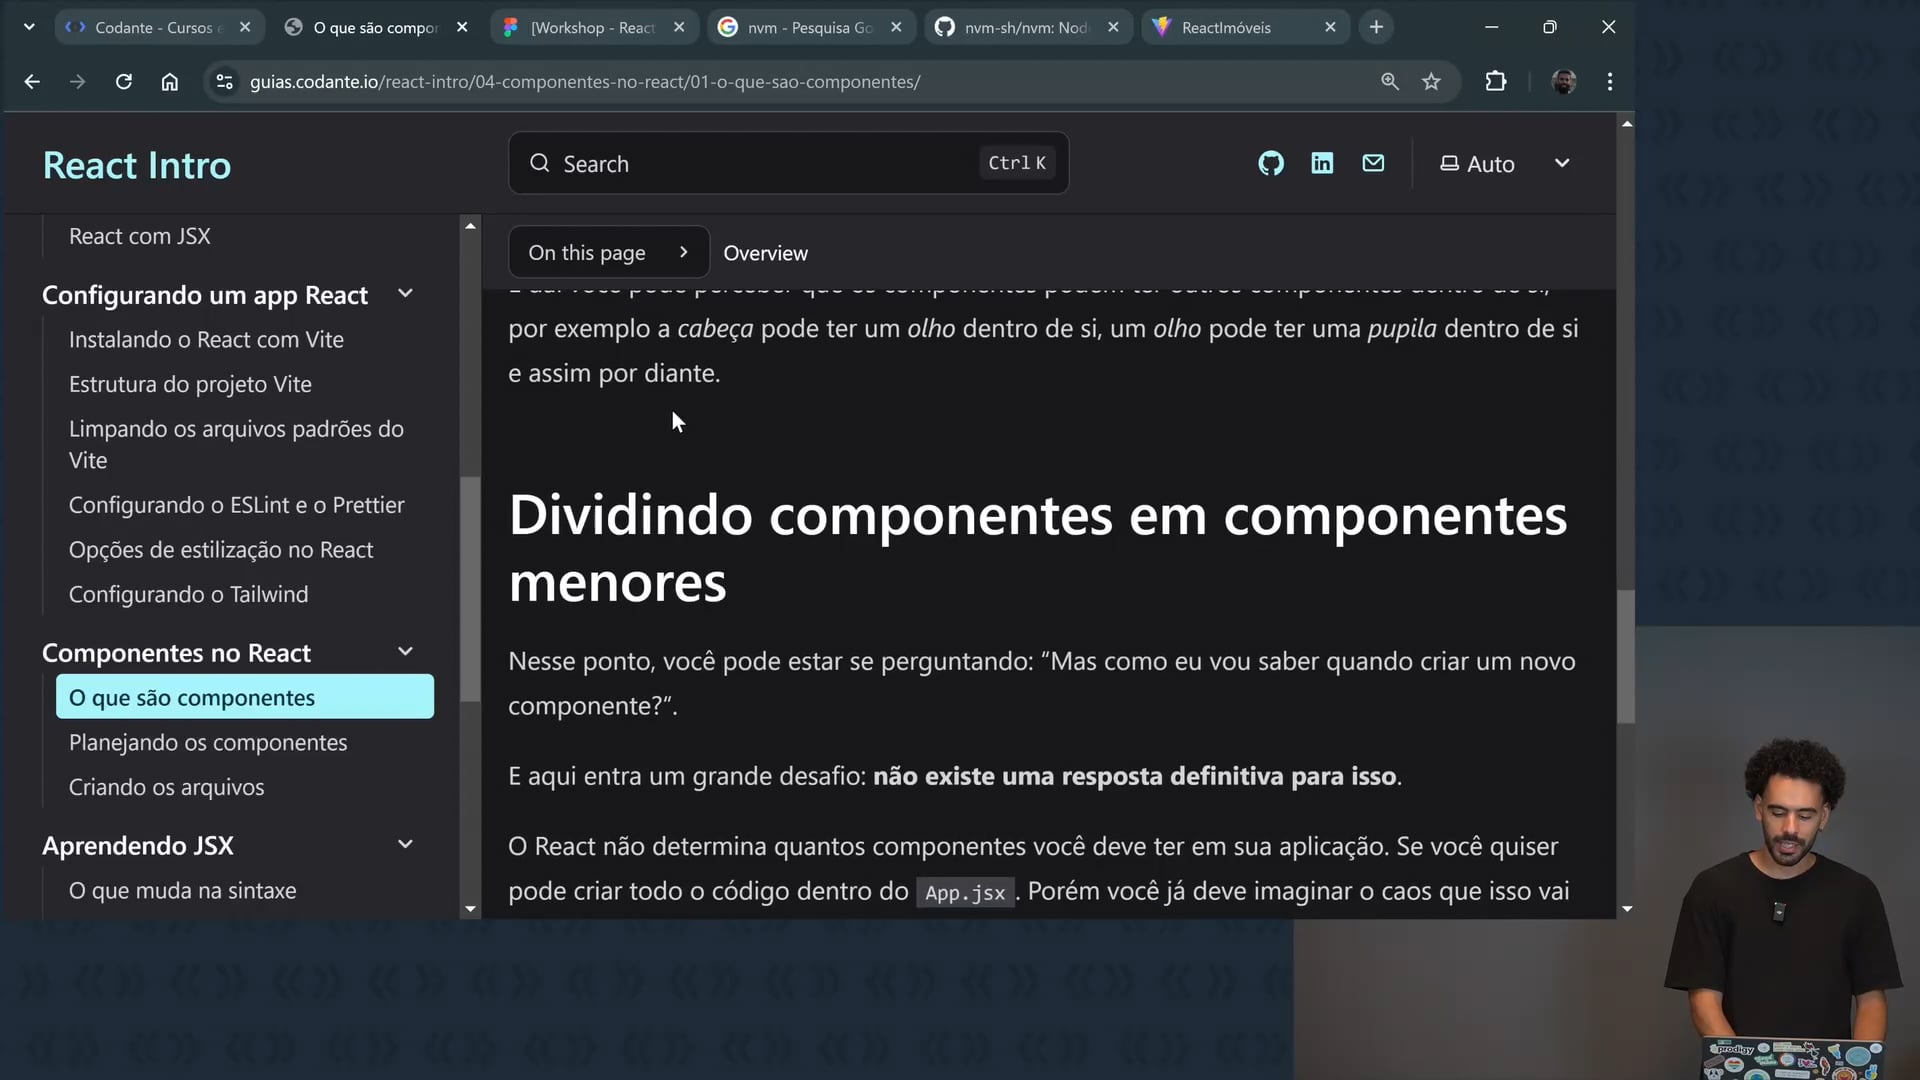Collapse the Aprendendo JSX section

coord(405,845)
